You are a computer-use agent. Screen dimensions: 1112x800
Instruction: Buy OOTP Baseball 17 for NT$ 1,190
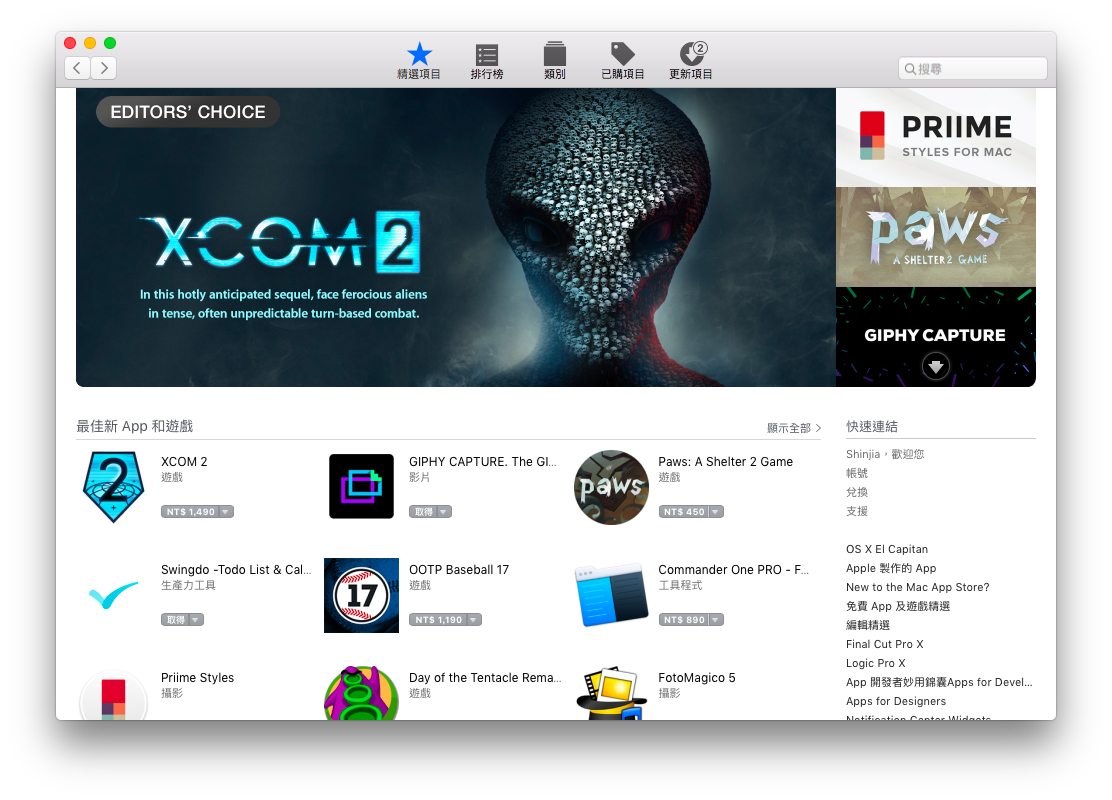[438, 619]
